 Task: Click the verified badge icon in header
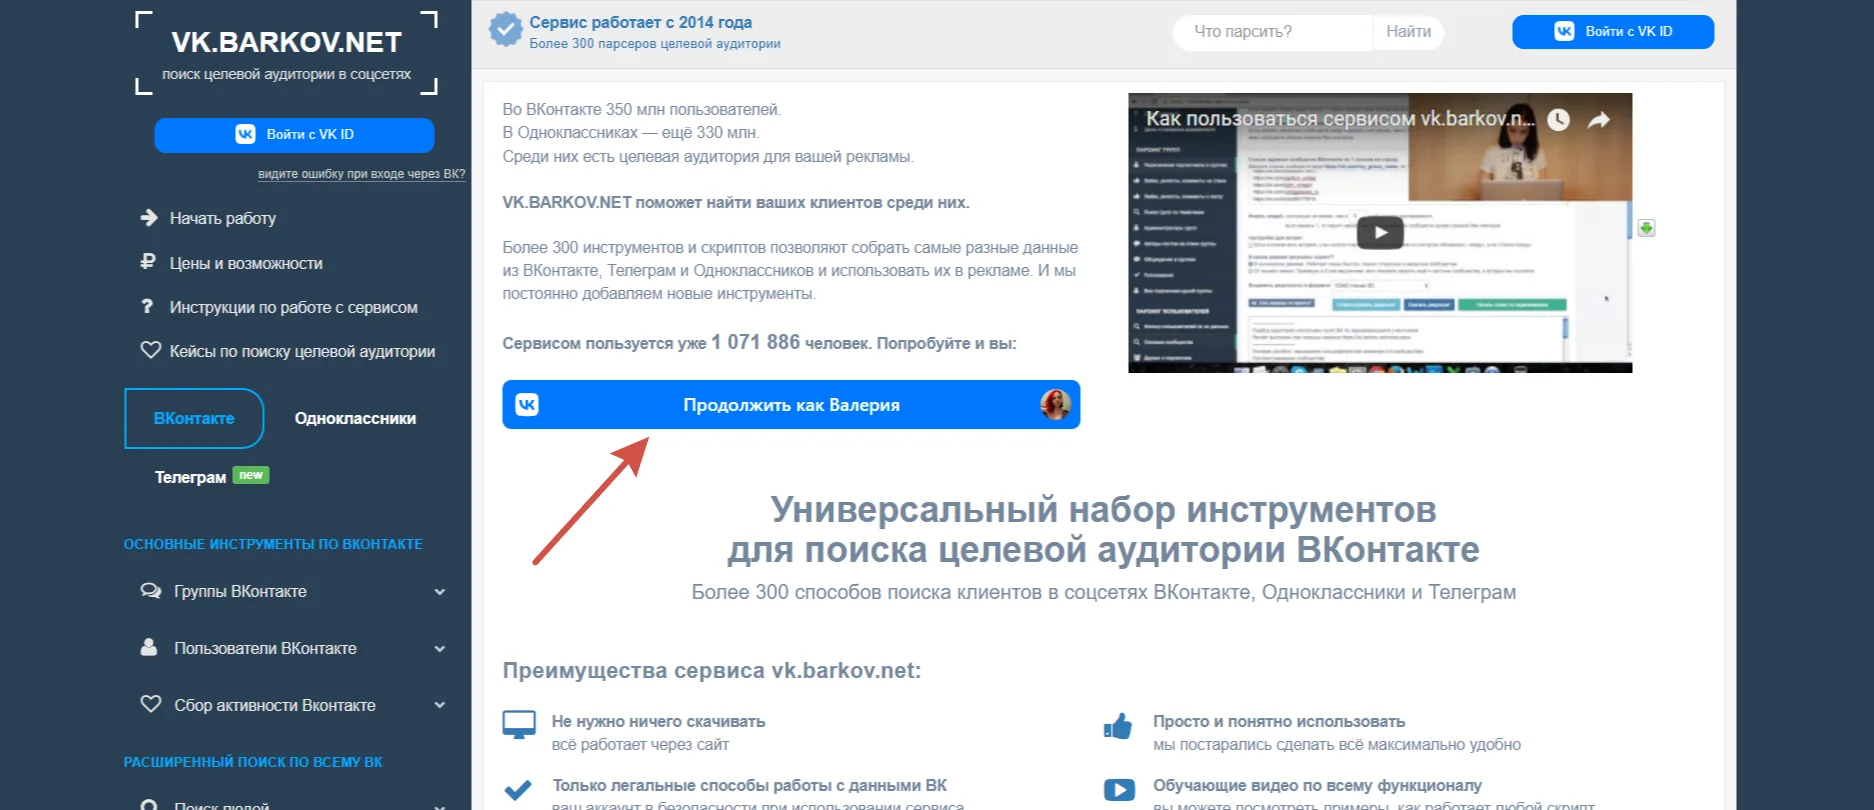(x=505, y=30)
